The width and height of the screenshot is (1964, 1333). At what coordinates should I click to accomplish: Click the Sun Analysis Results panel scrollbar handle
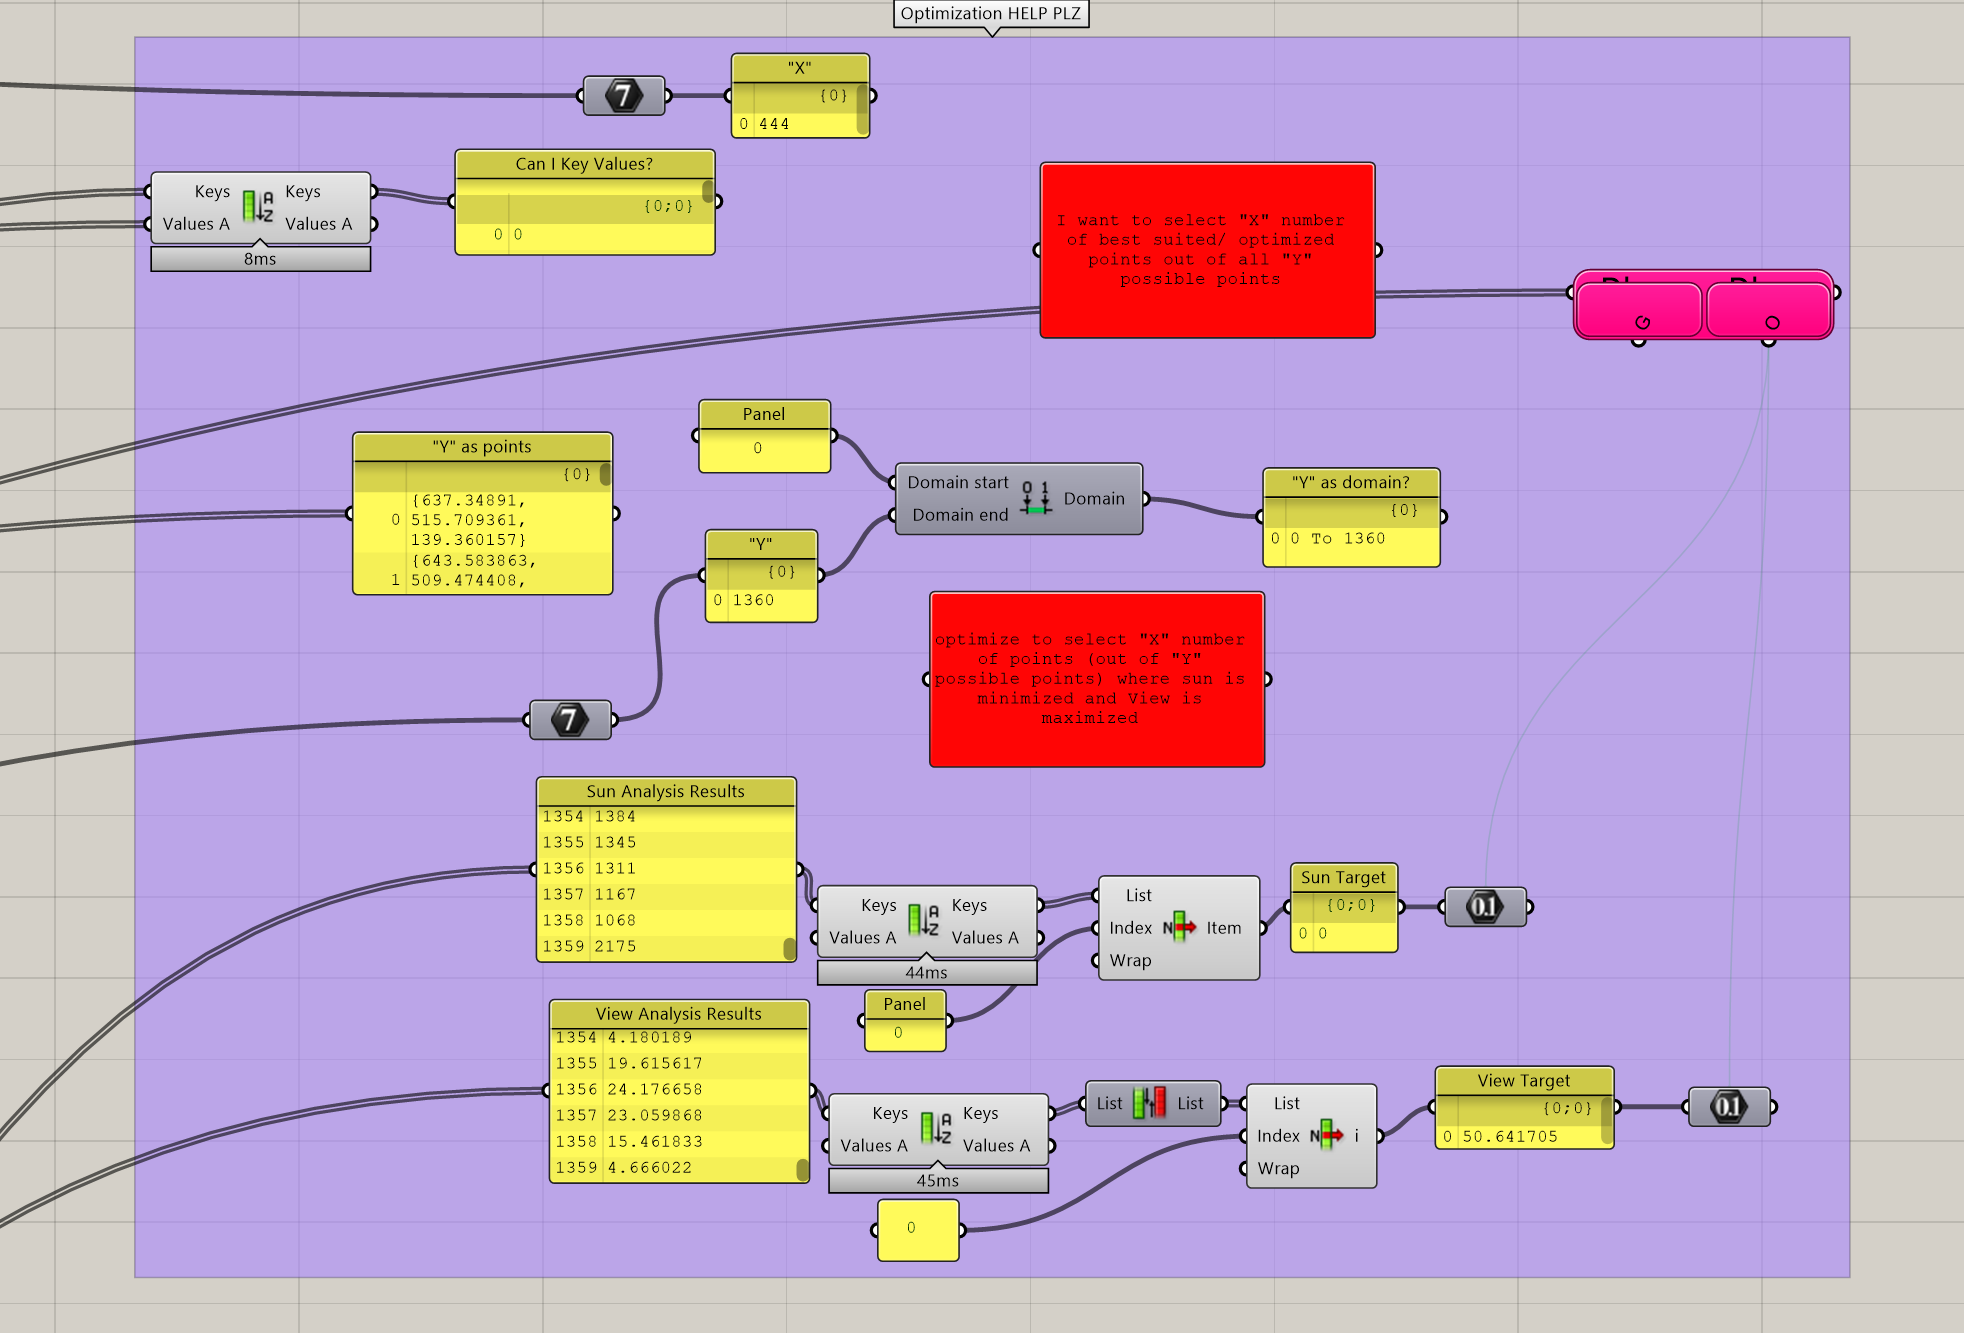pos(789,946)
